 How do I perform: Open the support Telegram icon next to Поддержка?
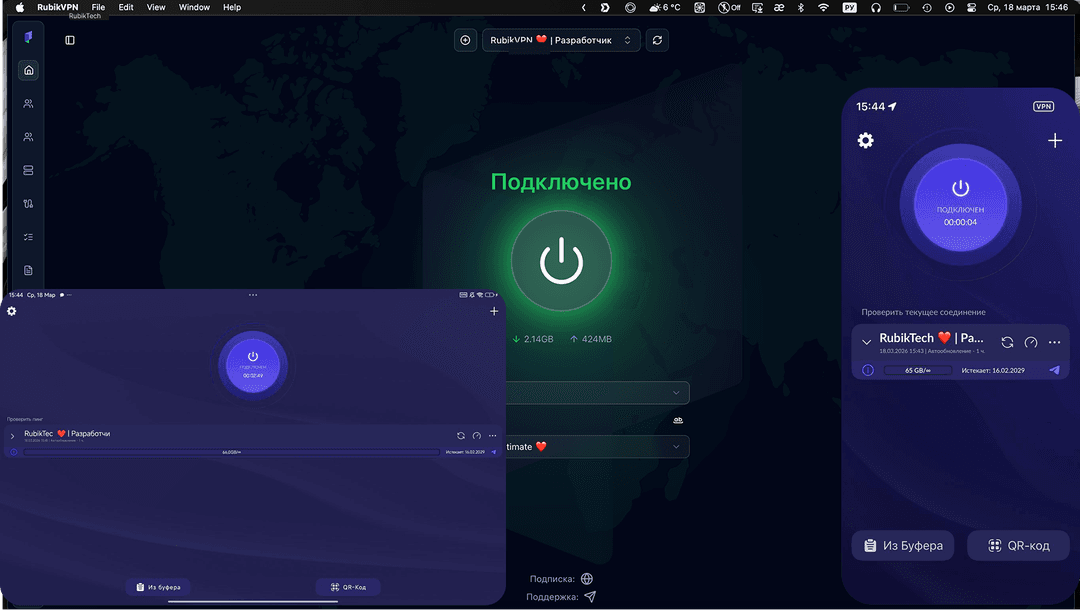pos(590,597)
